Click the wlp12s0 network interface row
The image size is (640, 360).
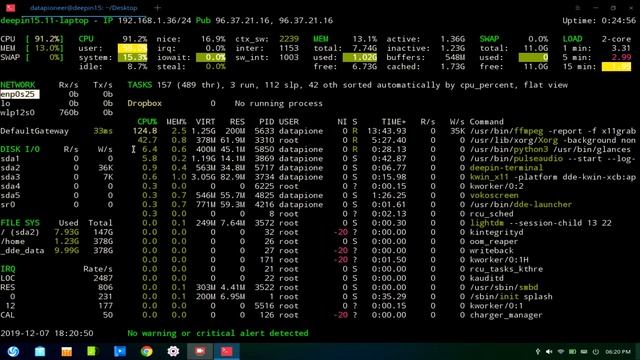[56, 113]
